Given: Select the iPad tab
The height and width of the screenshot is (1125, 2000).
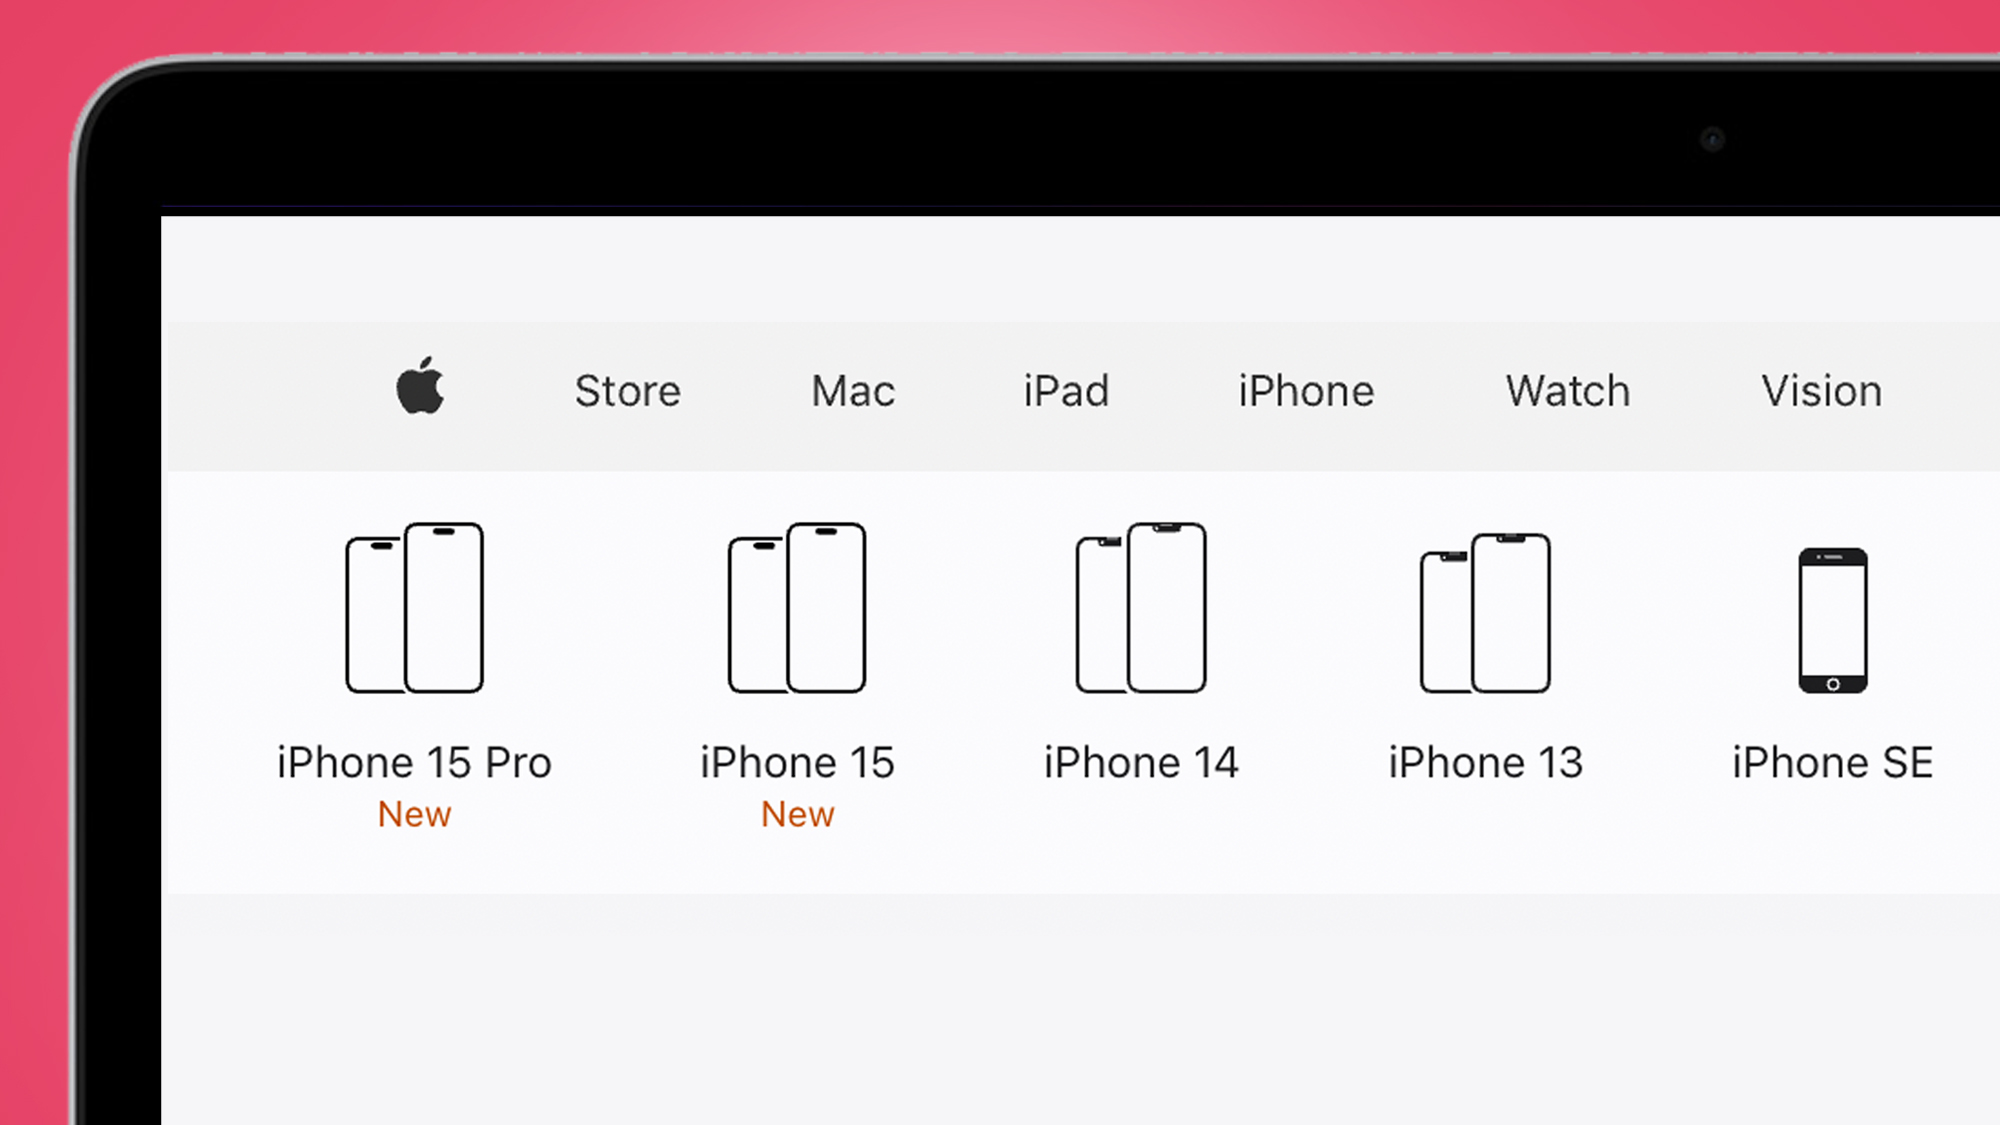Looking at the screenshot, I should point(1066,390).
